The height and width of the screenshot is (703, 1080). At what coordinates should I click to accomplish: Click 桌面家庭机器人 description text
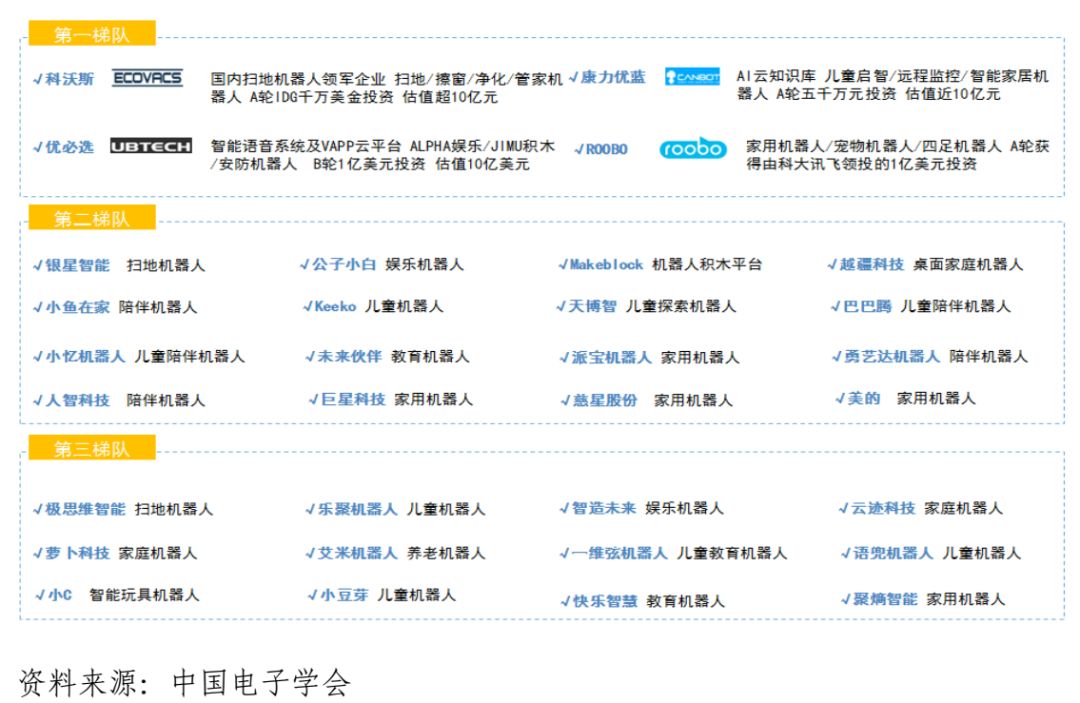pos(968,264)
